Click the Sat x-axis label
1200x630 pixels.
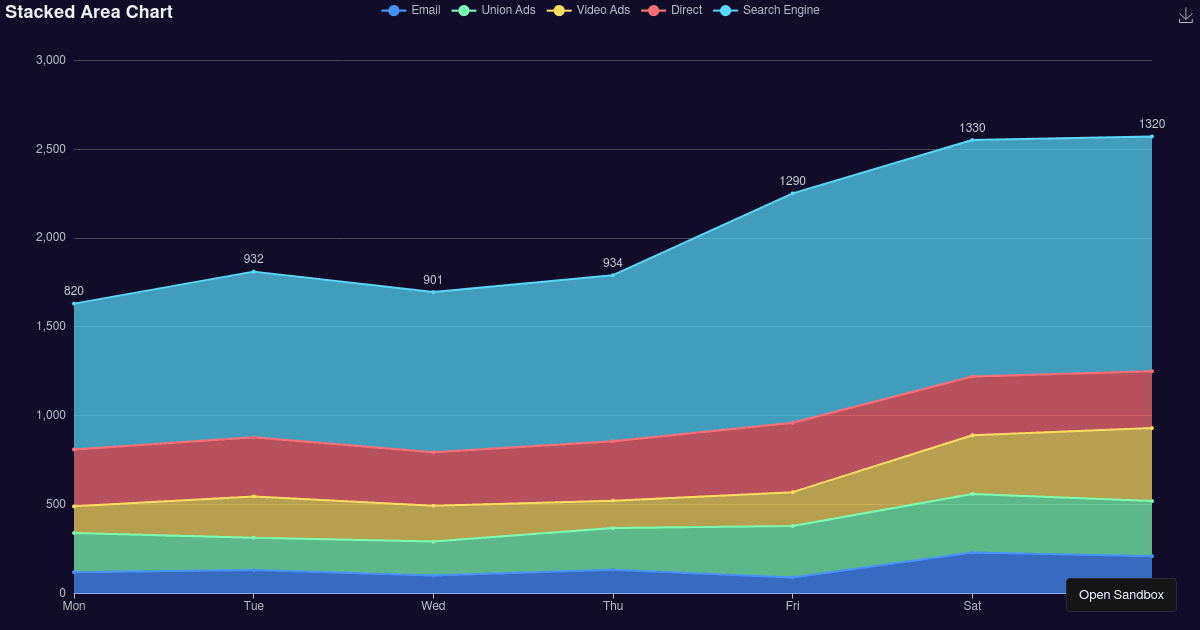point(972,606)
